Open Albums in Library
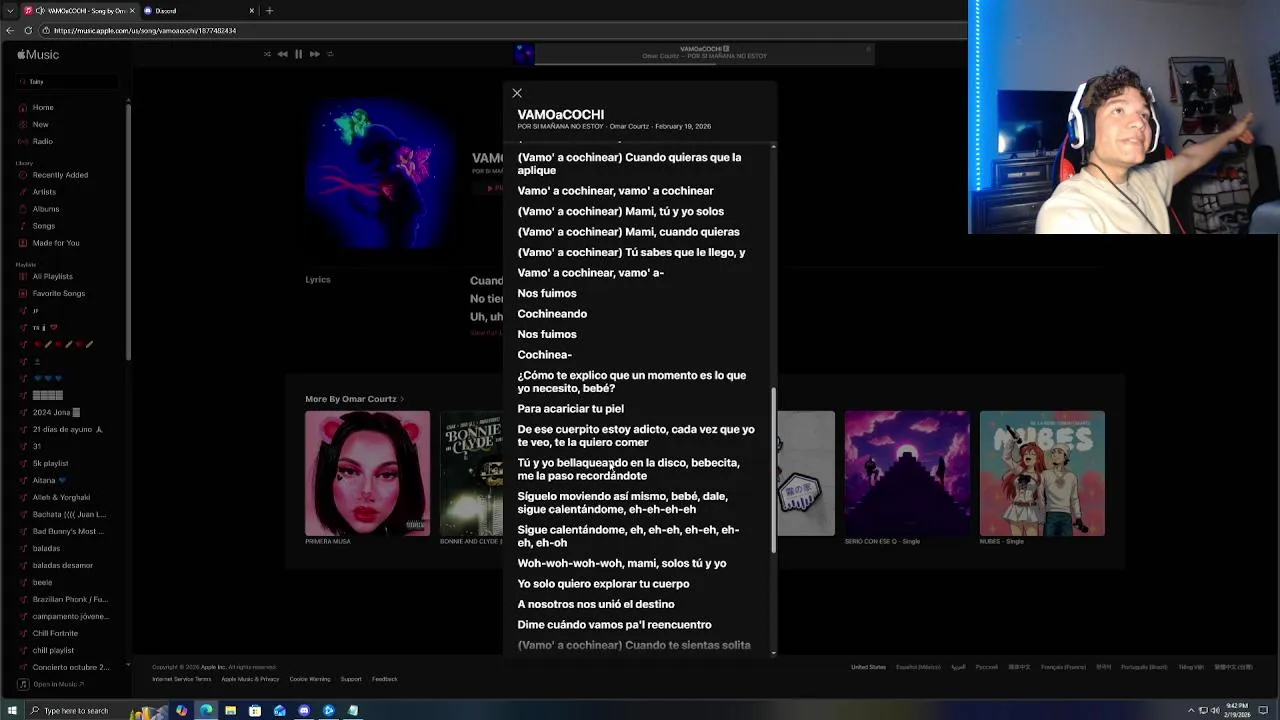 45,209
